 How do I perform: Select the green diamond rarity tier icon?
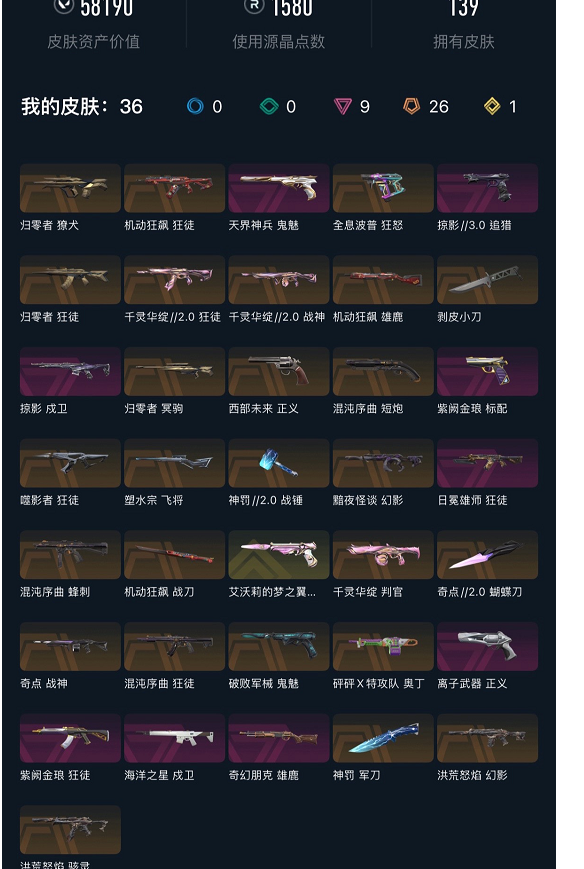[269, 106]
